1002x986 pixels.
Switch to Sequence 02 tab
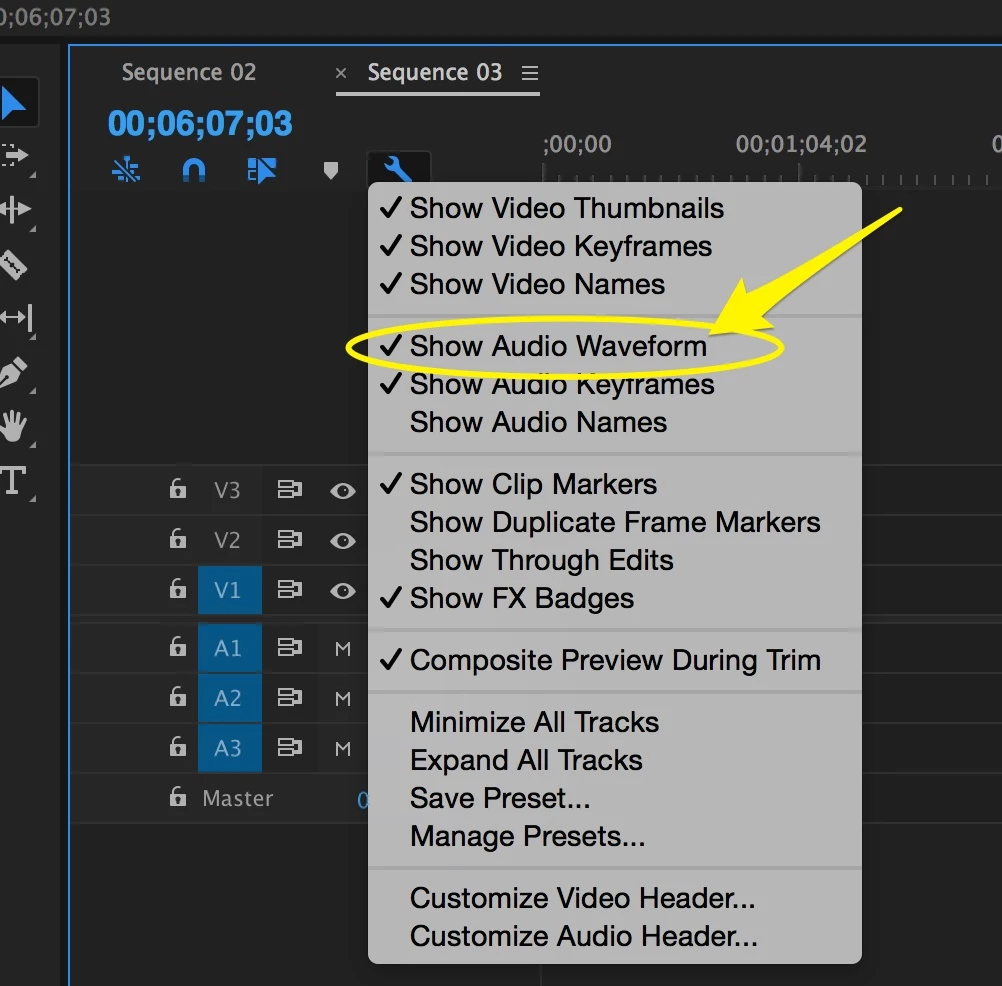point(189,72)
